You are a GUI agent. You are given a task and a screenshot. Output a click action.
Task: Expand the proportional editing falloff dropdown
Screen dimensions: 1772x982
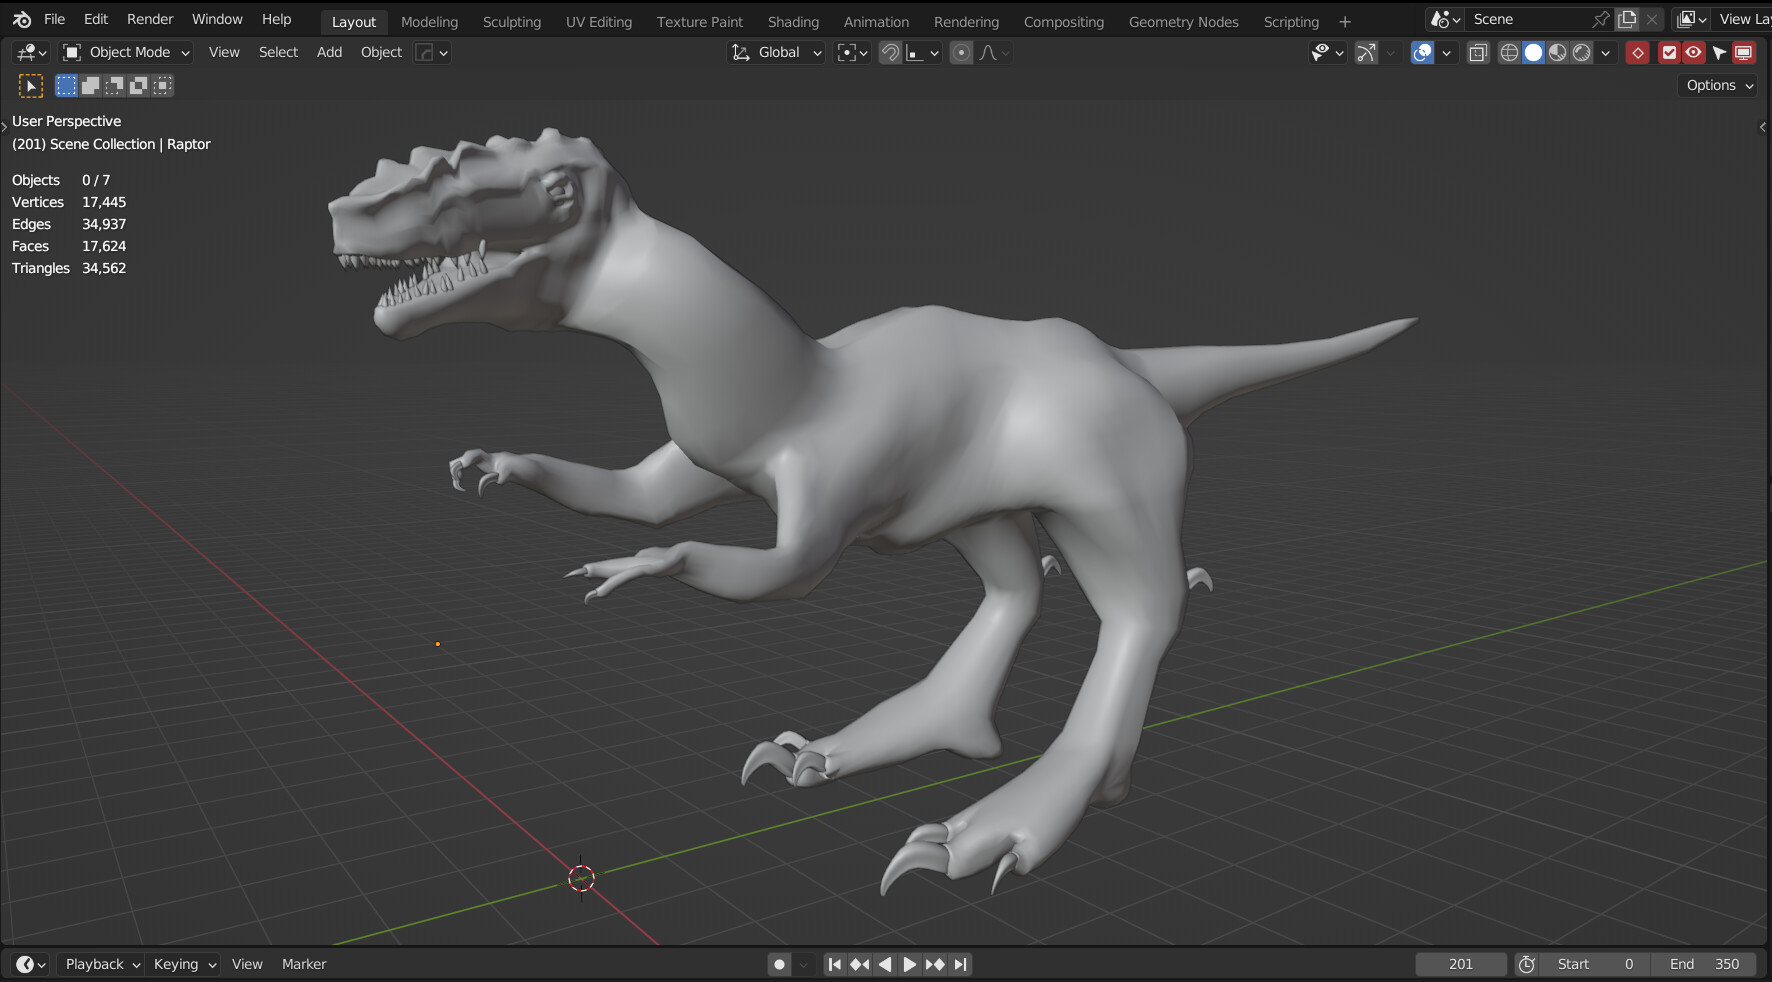point(990,52)
